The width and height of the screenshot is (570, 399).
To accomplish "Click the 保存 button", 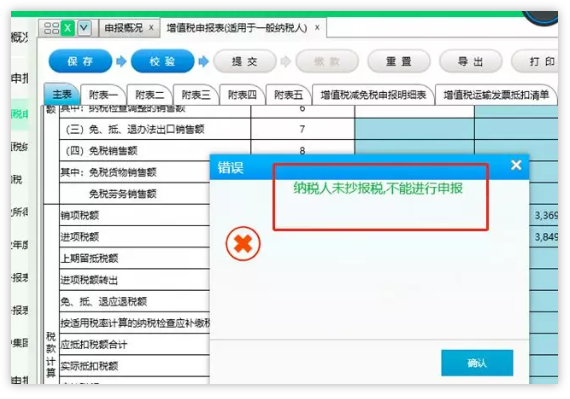I will click(80, 61).
